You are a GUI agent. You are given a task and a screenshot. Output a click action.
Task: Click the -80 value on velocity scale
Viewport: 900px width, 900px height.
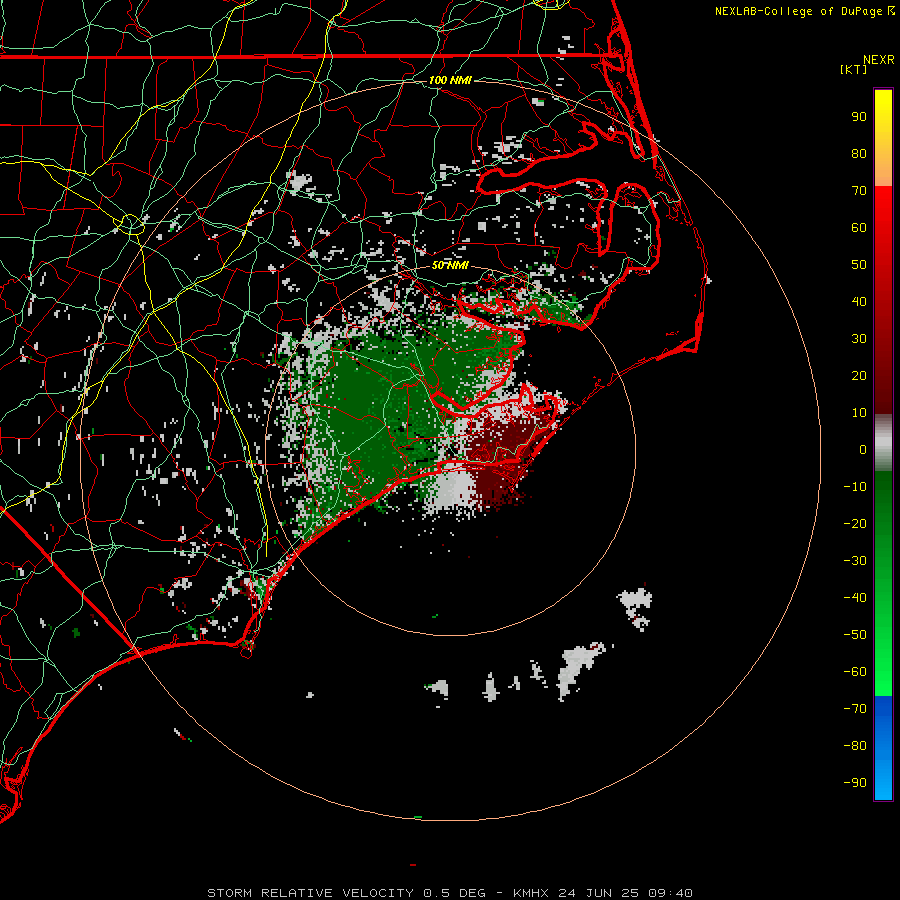(x=855, y=746)
